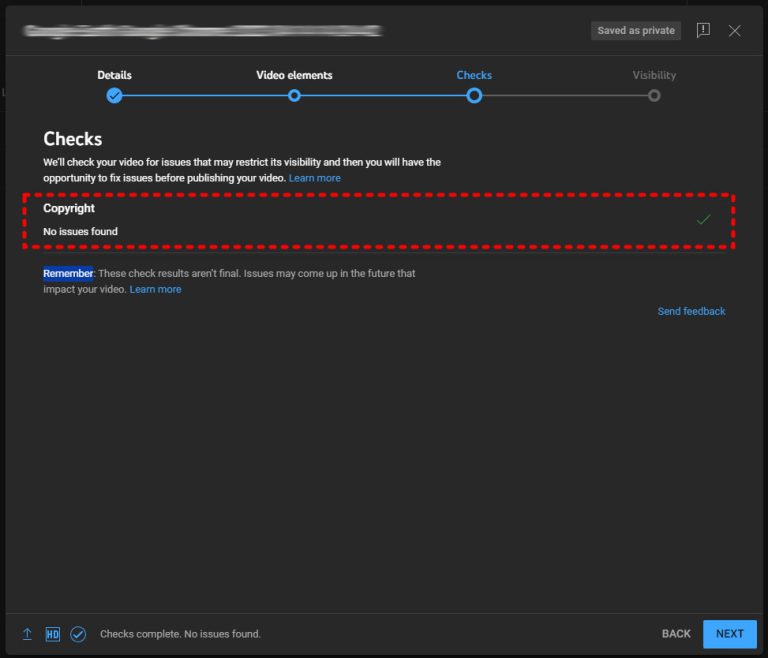
Task: Open Learn more link under Checks description
Action: click(x=314, y=178)
